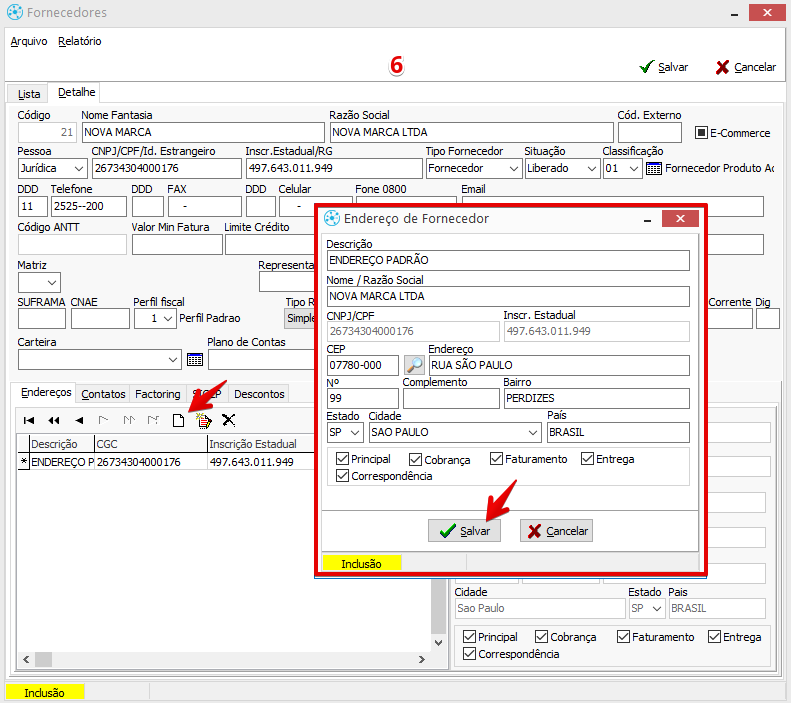Viewport: 791px width, 703px height.
Task: Minimize the Endereço de Fornecedor dialog
Action: point(647,219)
